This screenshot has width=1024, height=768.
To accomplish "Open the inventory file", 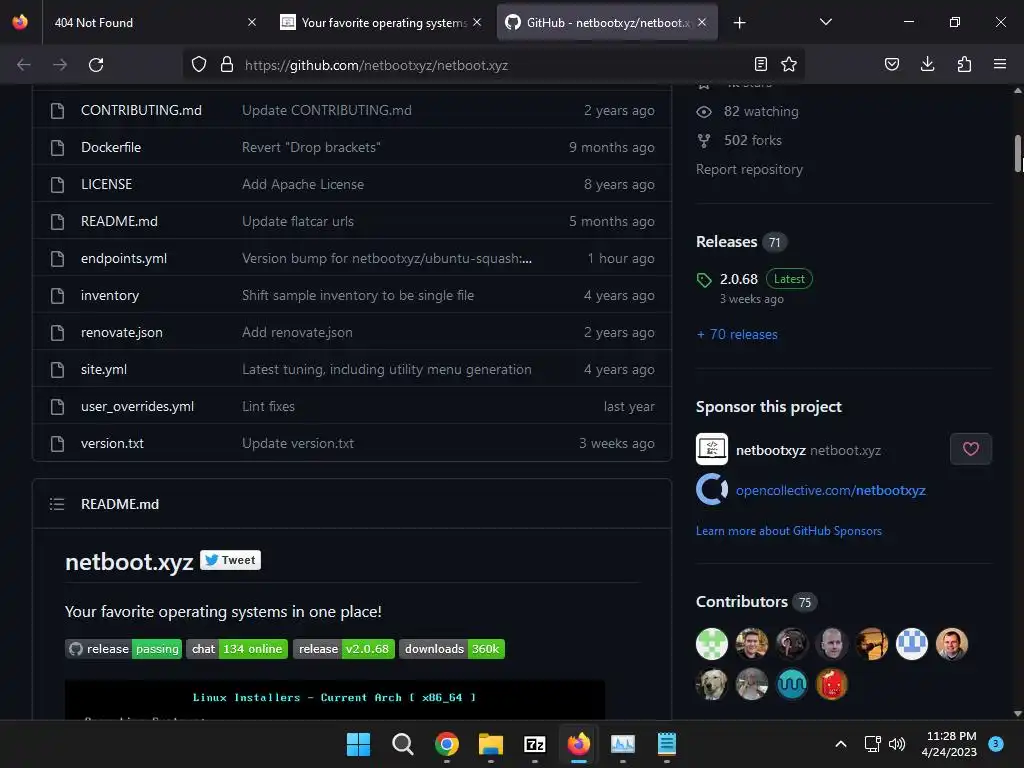I will click(110, 296).
